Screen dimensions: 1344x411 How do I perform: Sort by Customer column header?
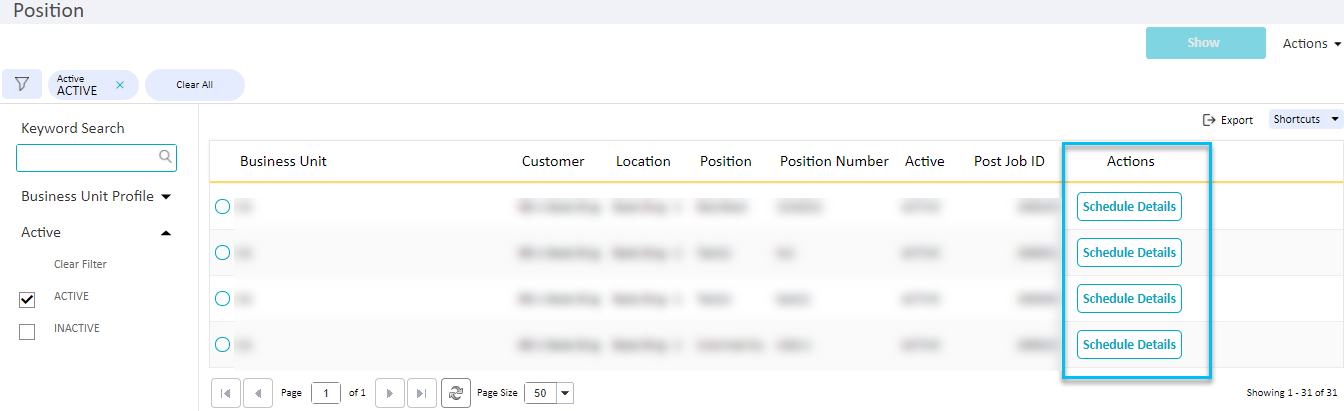[553, 161]
